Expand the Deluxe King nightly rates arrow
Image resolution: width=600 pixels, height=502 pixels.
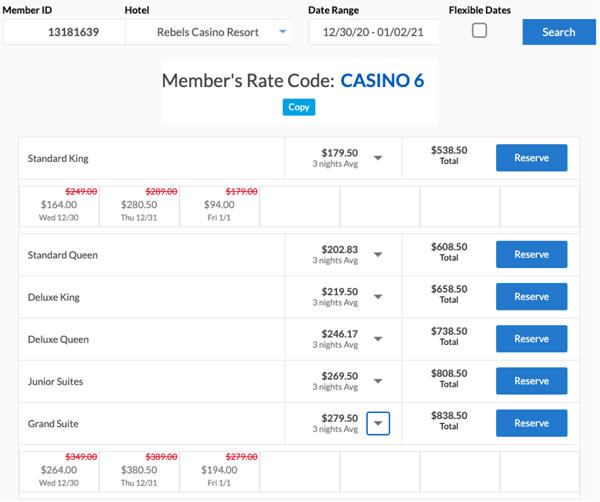(x=378, y=297)
